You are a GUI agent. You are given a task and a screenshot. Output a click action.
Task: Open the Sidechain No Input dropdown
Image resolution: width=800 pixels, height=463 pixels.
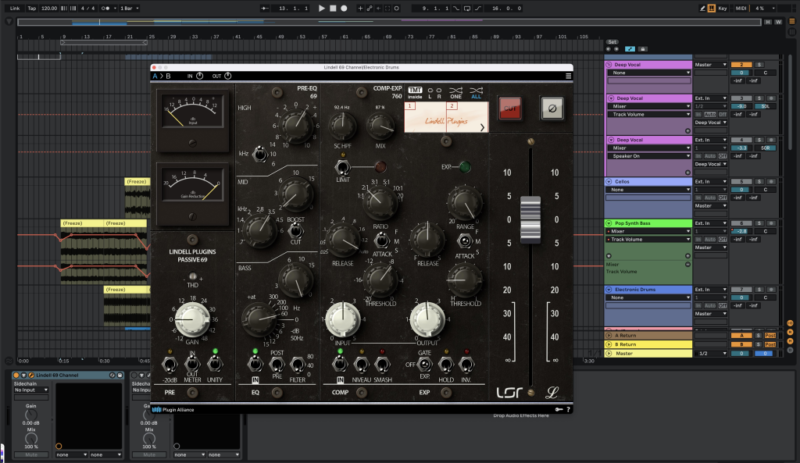coord(33,392)
